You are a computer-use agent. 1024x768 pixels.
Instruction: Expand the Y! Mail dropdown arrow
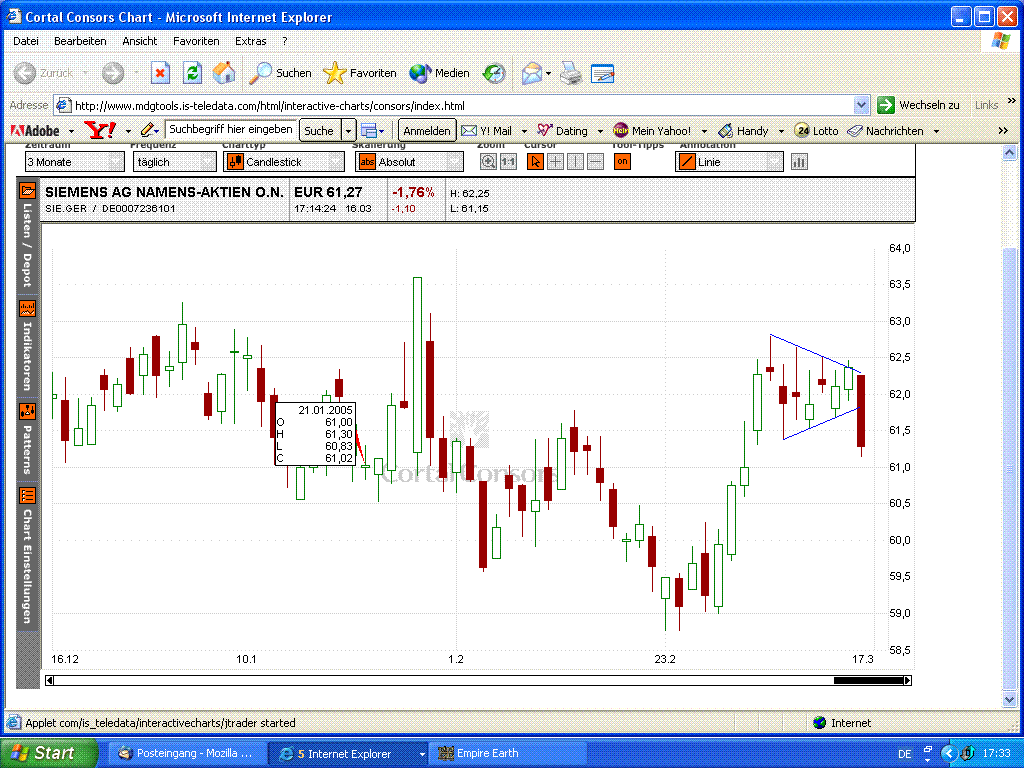[524, 131]
